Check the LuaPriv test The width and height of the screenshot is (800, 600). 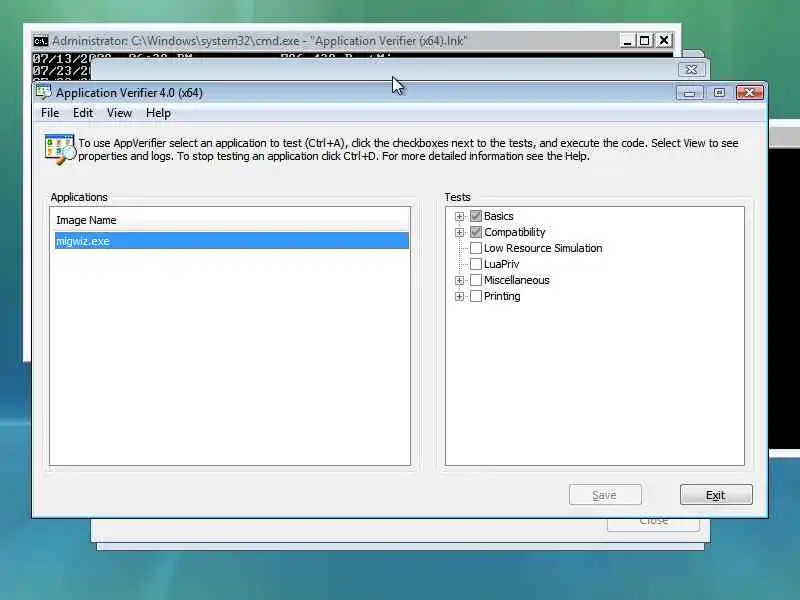(x=476, y=264)
